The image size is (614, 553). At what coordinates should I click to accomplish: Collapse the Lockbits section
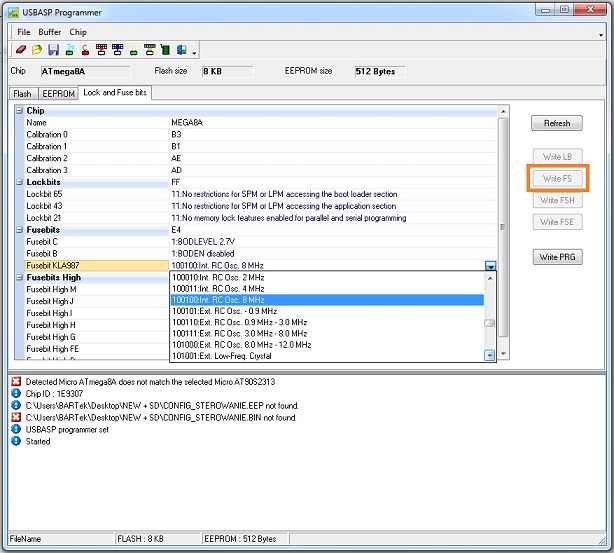pyautogui.click(x=20, y=182)
